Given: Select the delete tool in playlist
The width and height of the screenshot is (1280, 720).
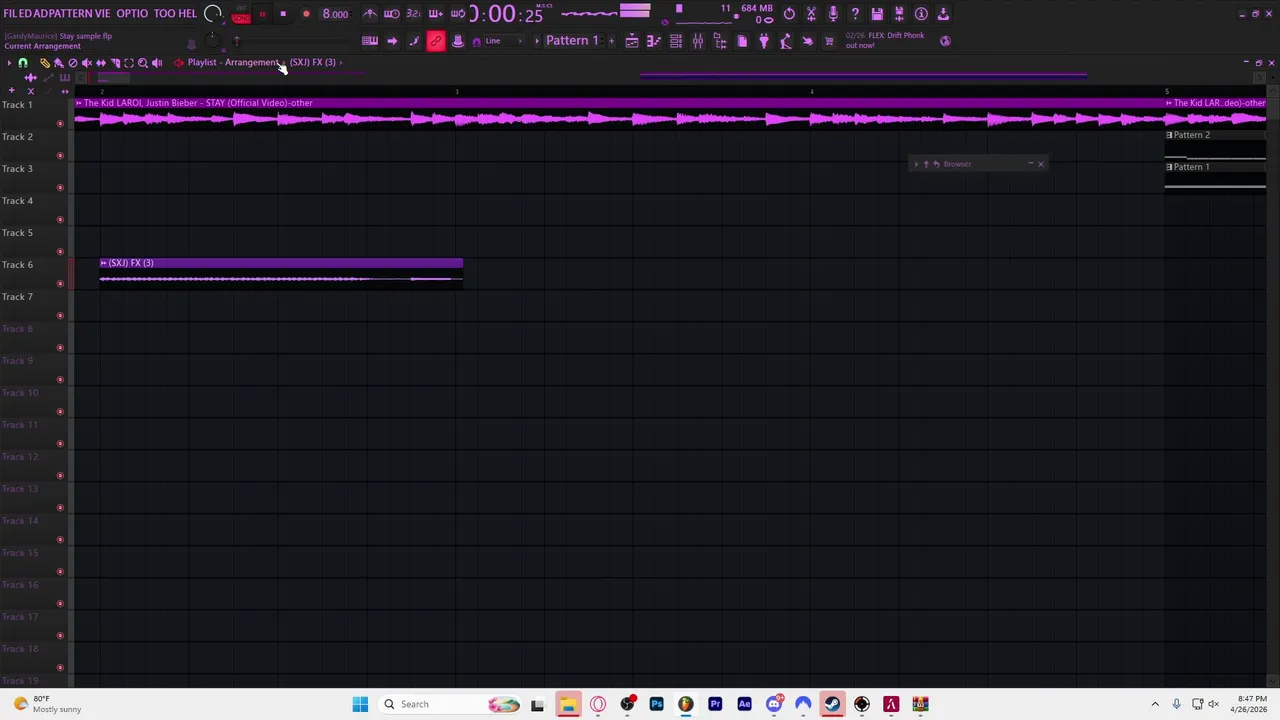Looking at the screenshot, I should (x=73, y=62).
